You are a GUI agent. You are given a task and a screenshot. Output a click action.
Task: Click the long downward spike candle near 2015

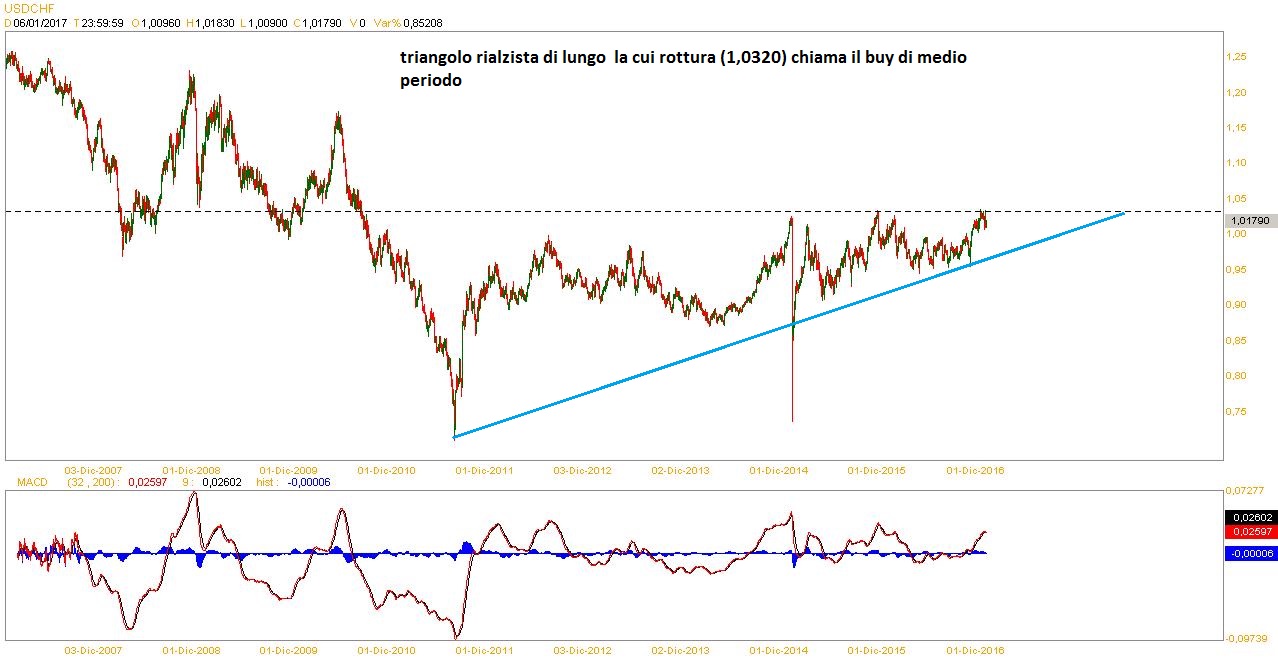tap(792, 380)
